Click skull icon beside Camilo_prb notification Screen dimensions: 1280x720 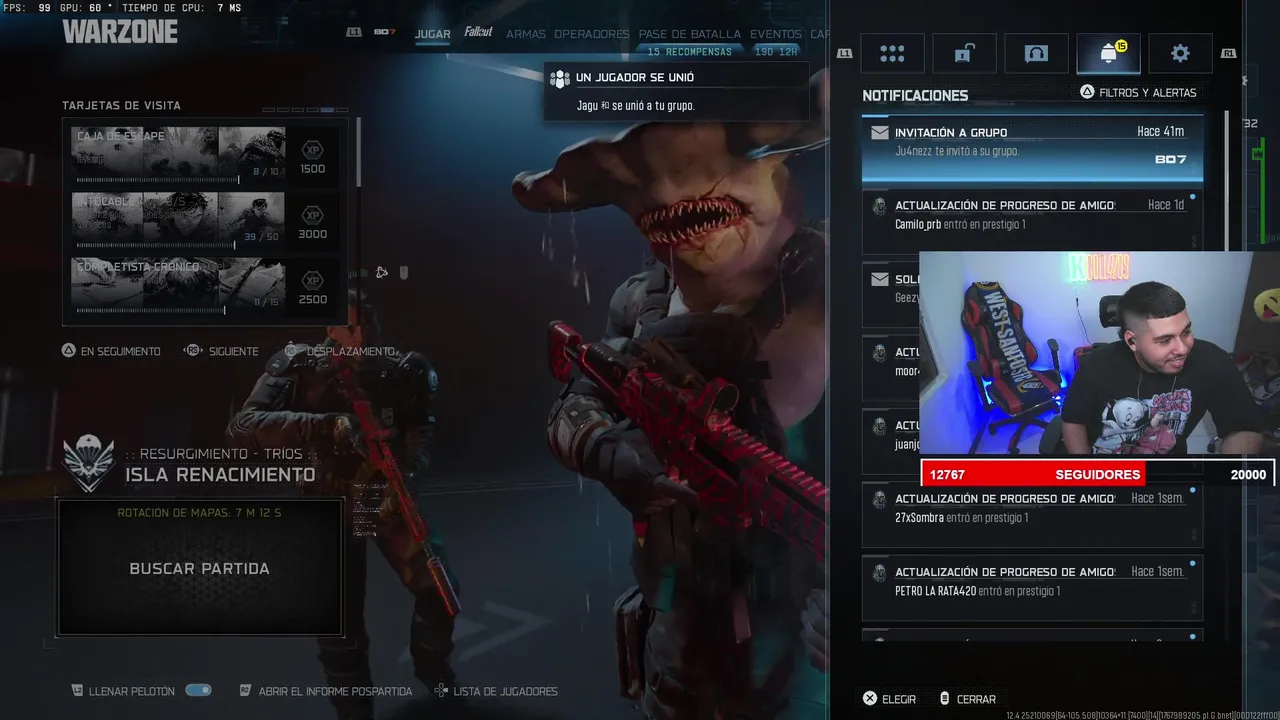[879, 207]
